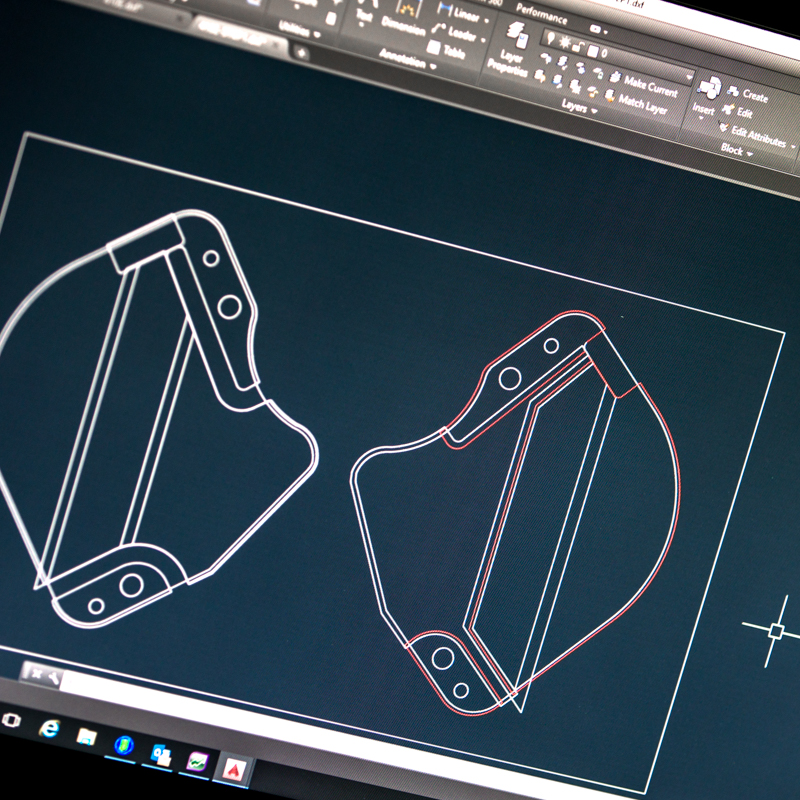
Task: Click the Insert block icon
Action: (710, 87)
